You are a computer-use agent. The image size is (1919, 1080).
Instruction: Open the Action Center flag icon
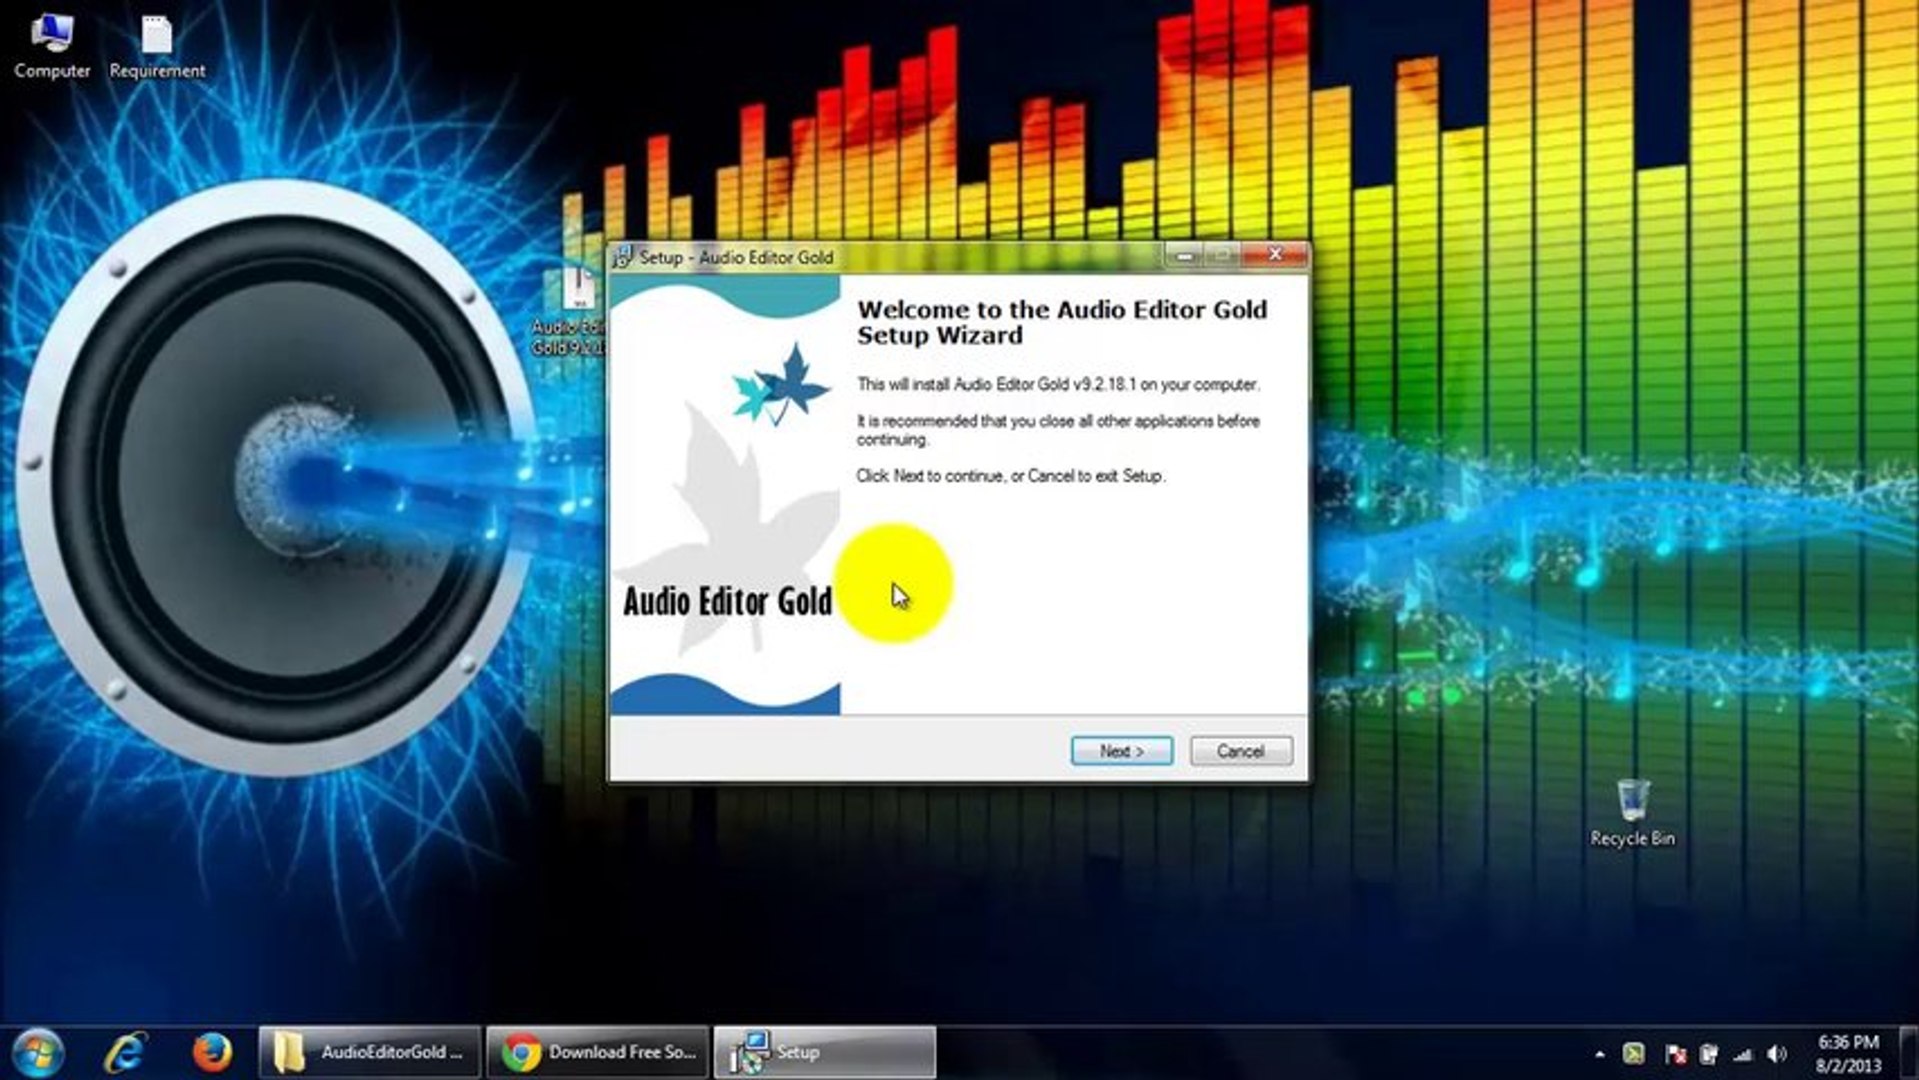1675,1054
